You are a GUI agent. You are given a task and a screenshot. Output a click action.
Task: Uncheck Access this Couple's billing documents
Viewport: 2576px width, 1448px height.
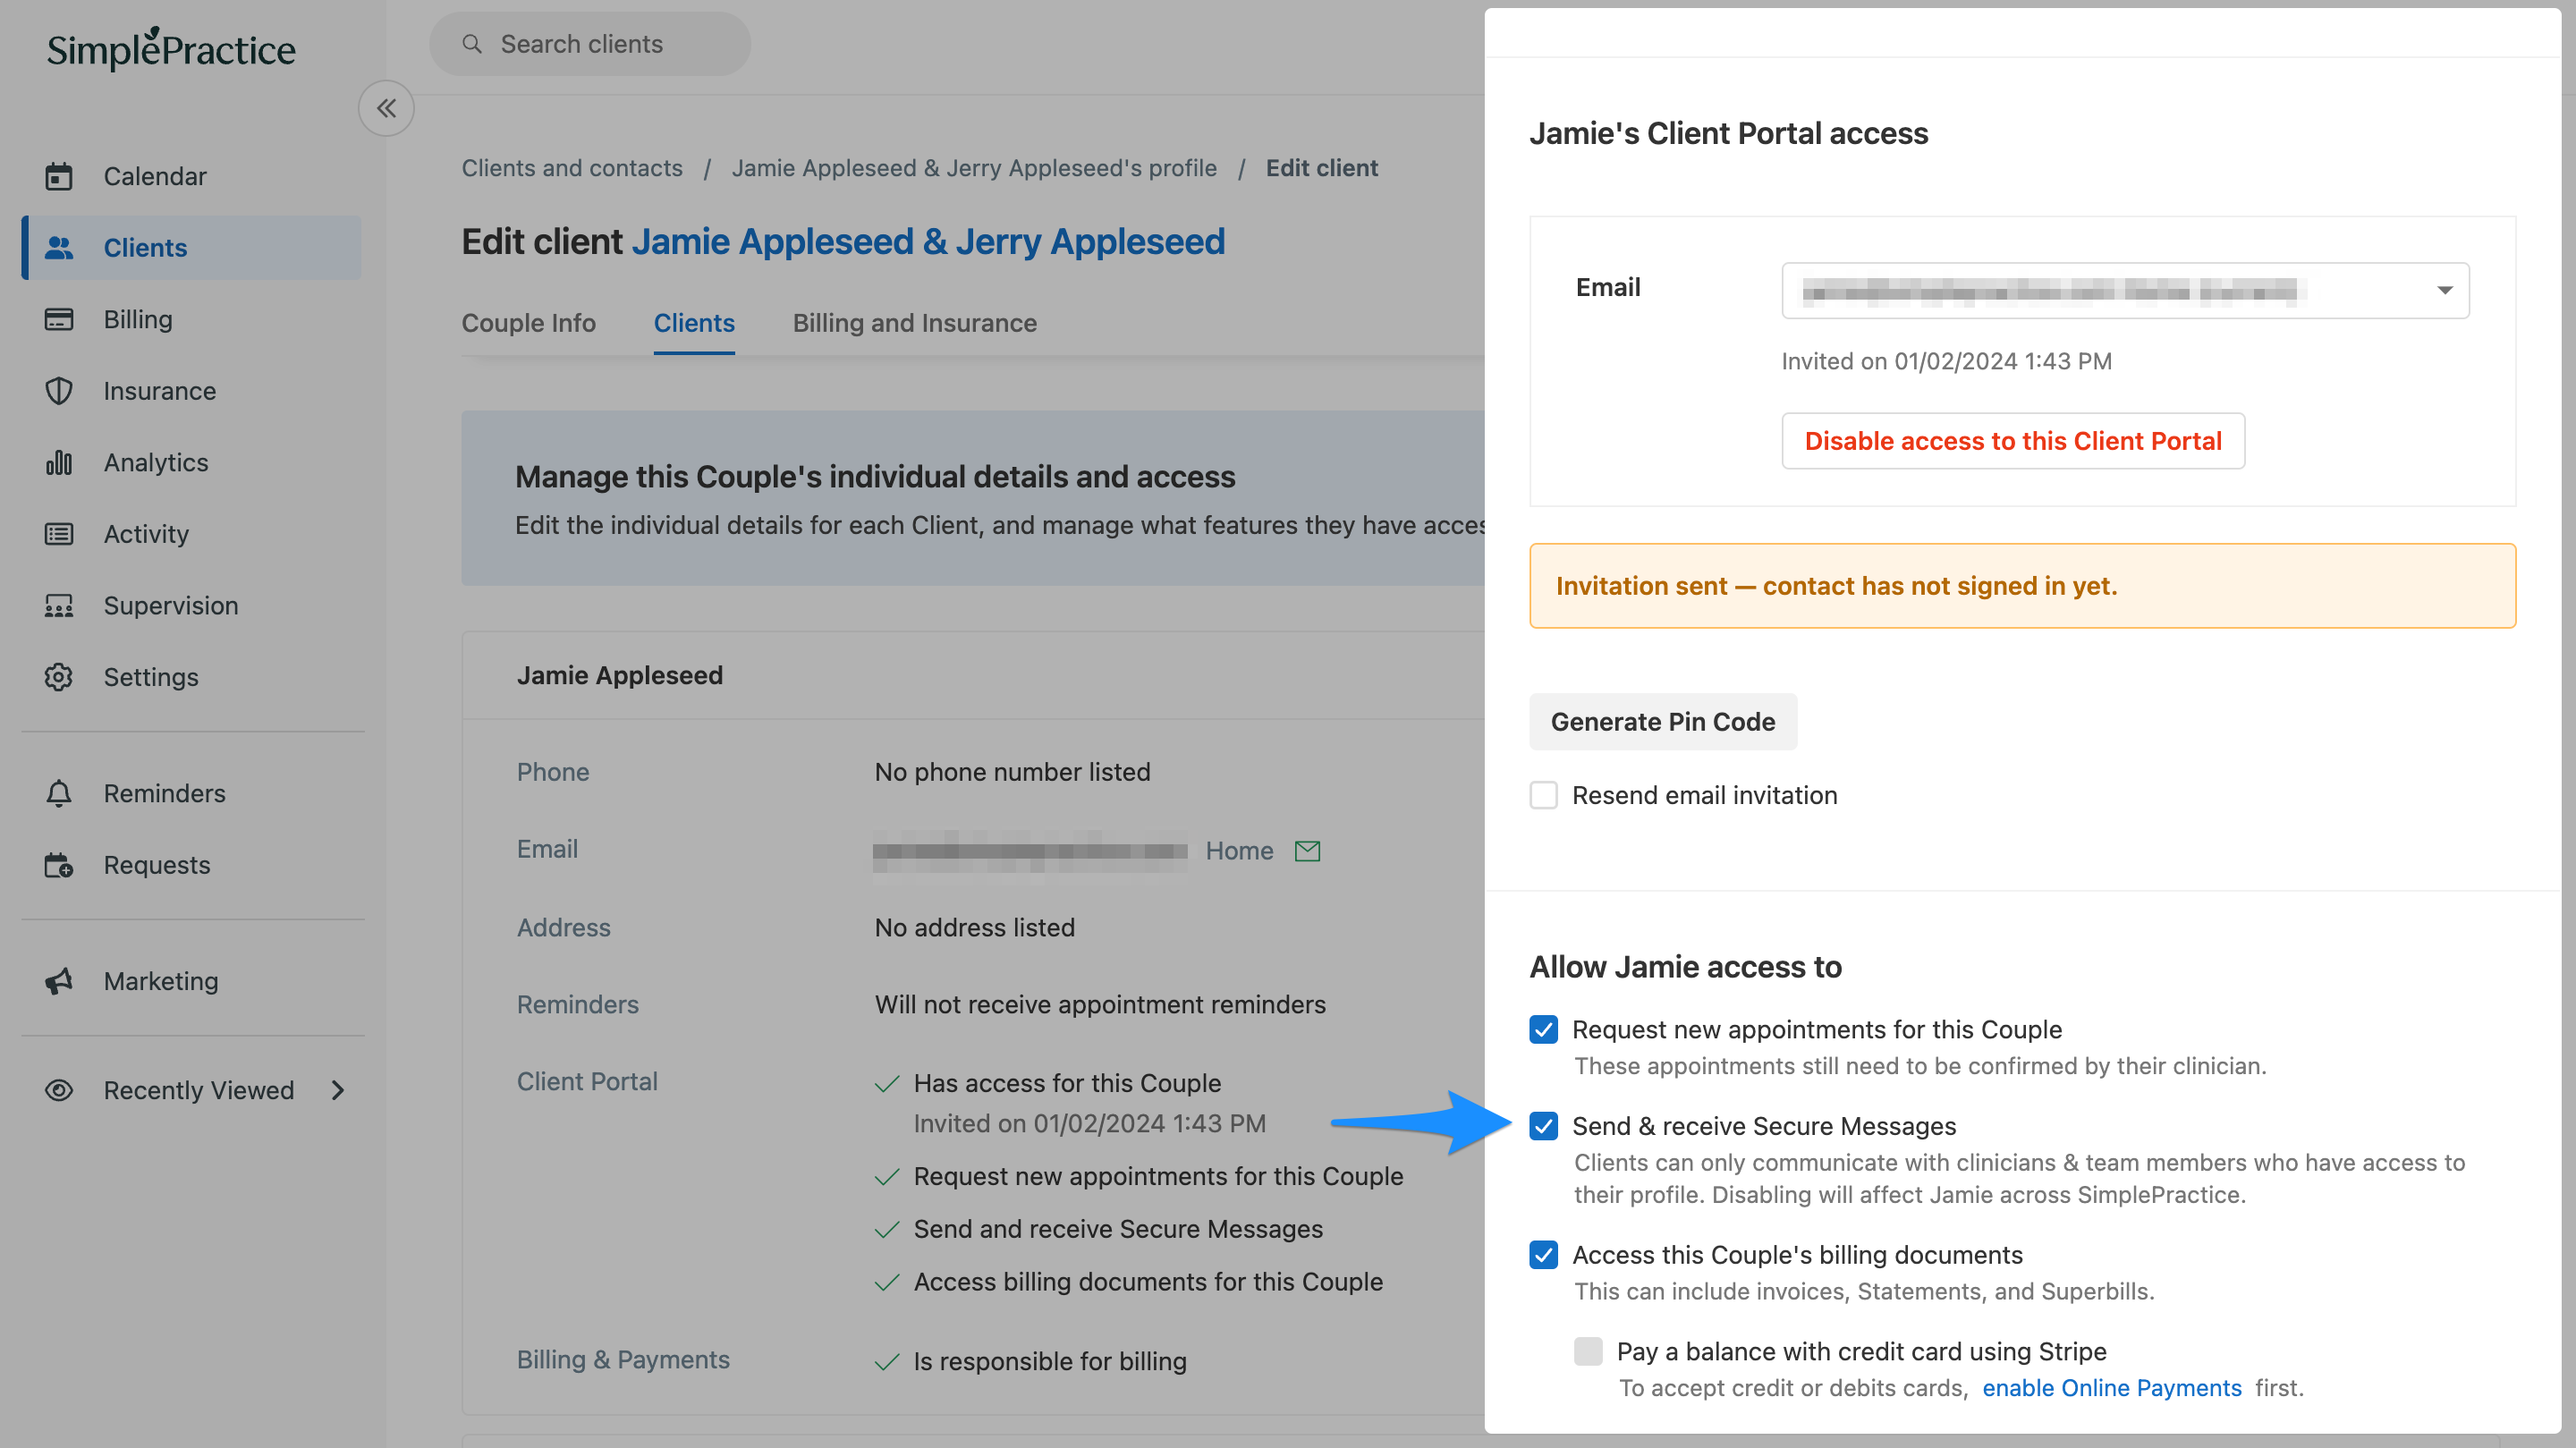(1543, 1255)
